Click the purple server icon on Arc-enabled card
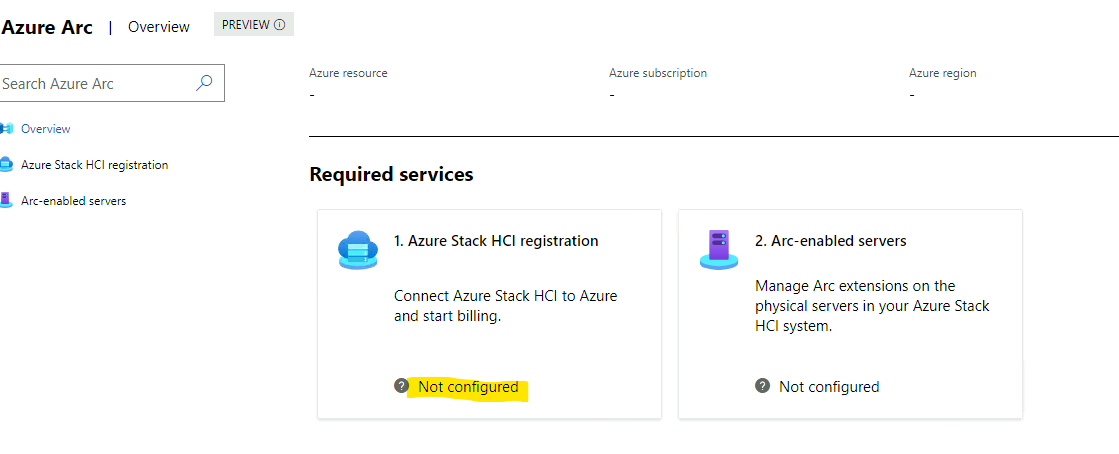The image size is (1119, 454). click(x=719, y=249)
